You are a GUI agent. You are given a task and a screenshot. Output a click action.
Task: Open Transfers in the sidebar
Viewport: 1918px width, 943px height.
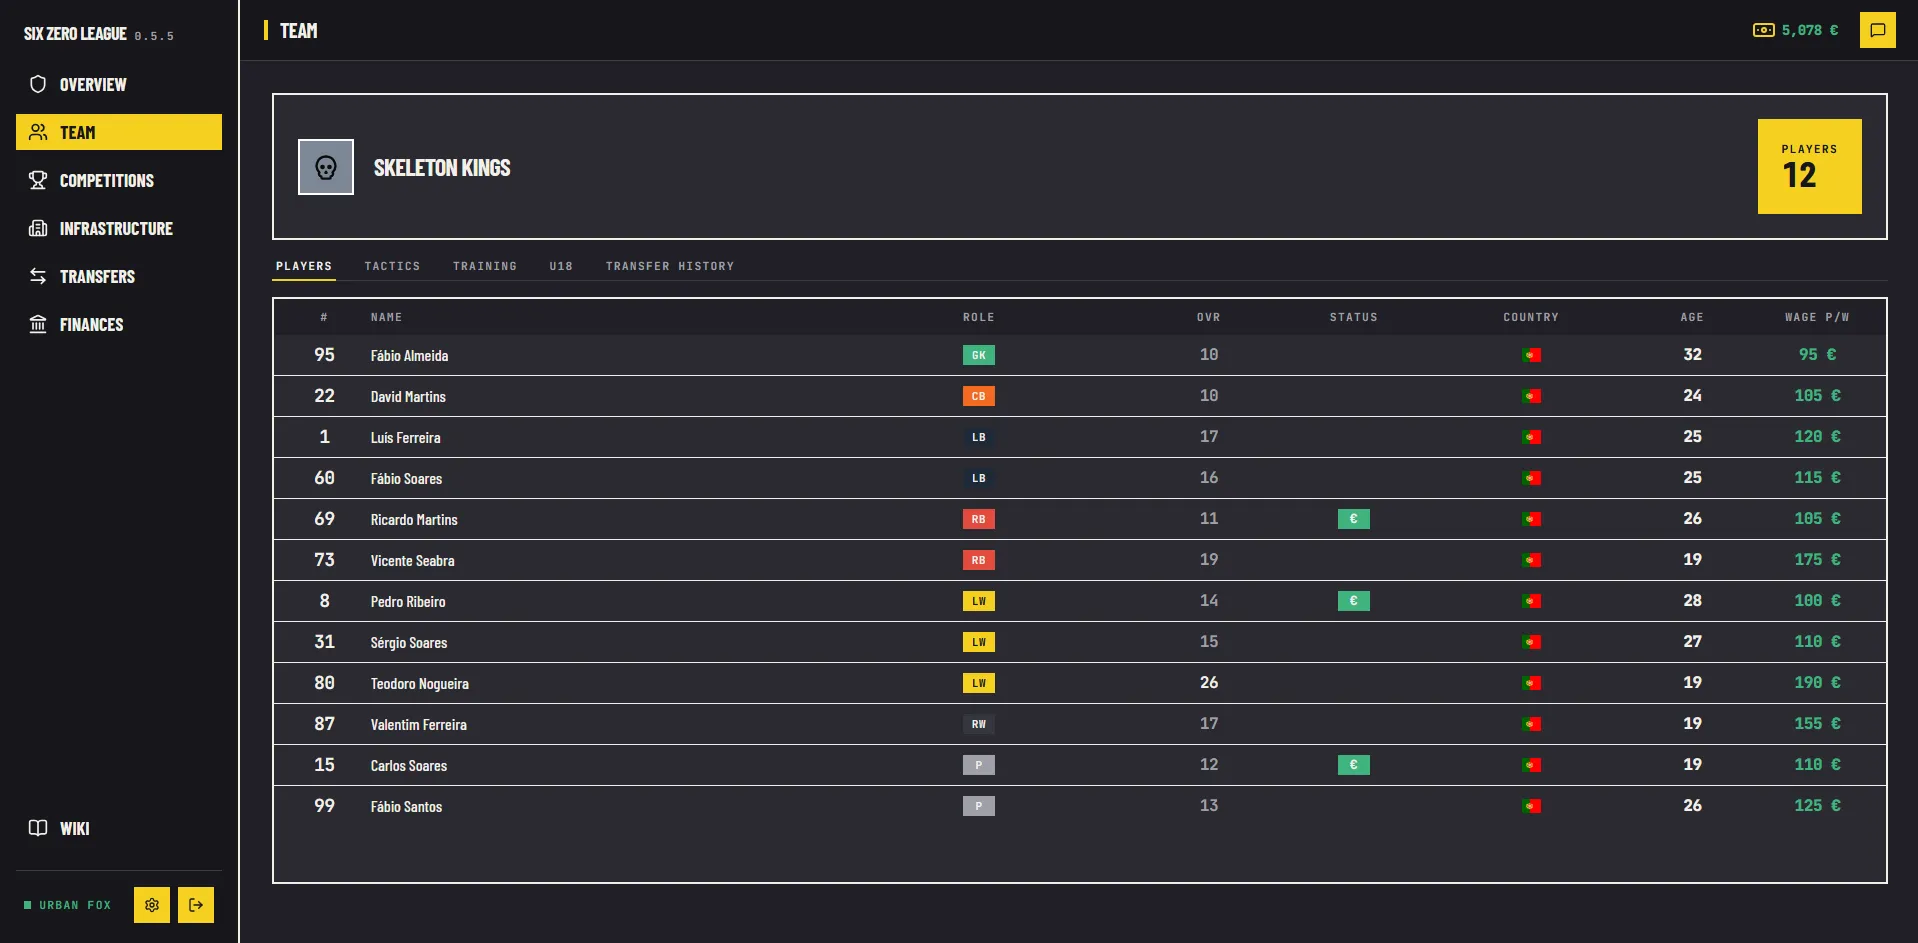(x=119, y=276)
